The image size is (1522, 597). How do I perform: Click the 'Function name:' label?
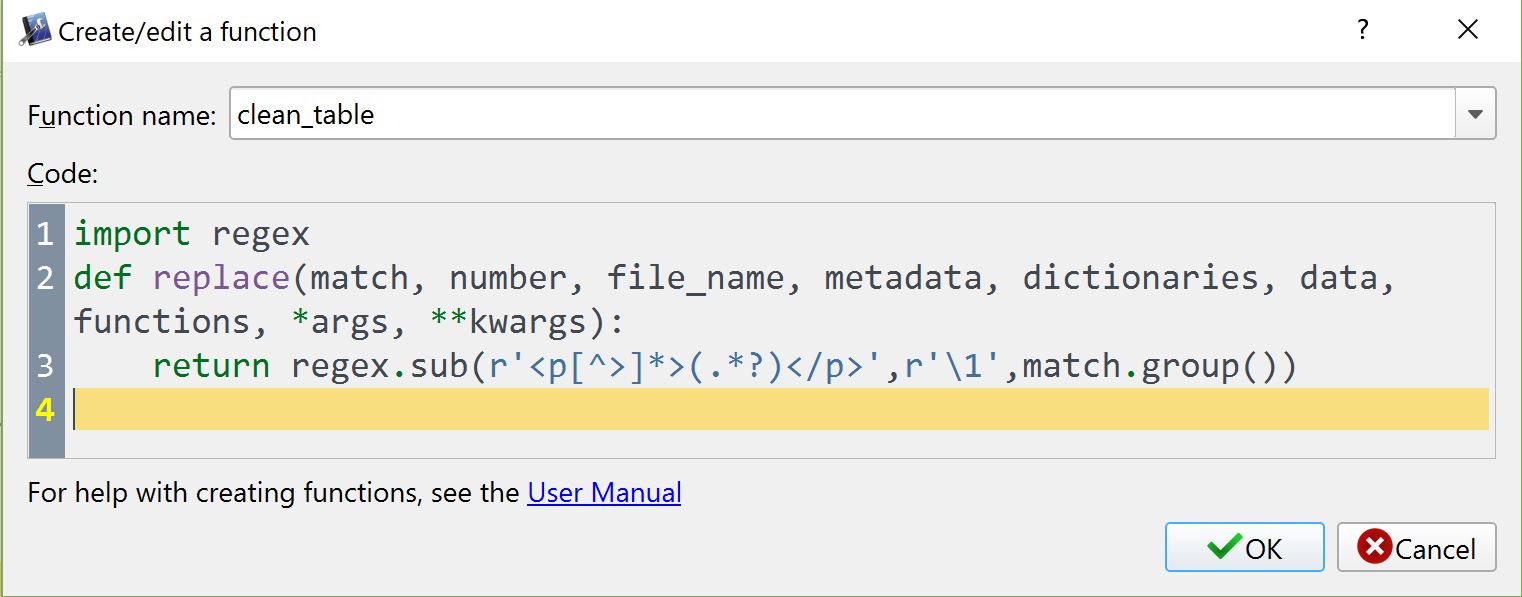pos(121,115)
